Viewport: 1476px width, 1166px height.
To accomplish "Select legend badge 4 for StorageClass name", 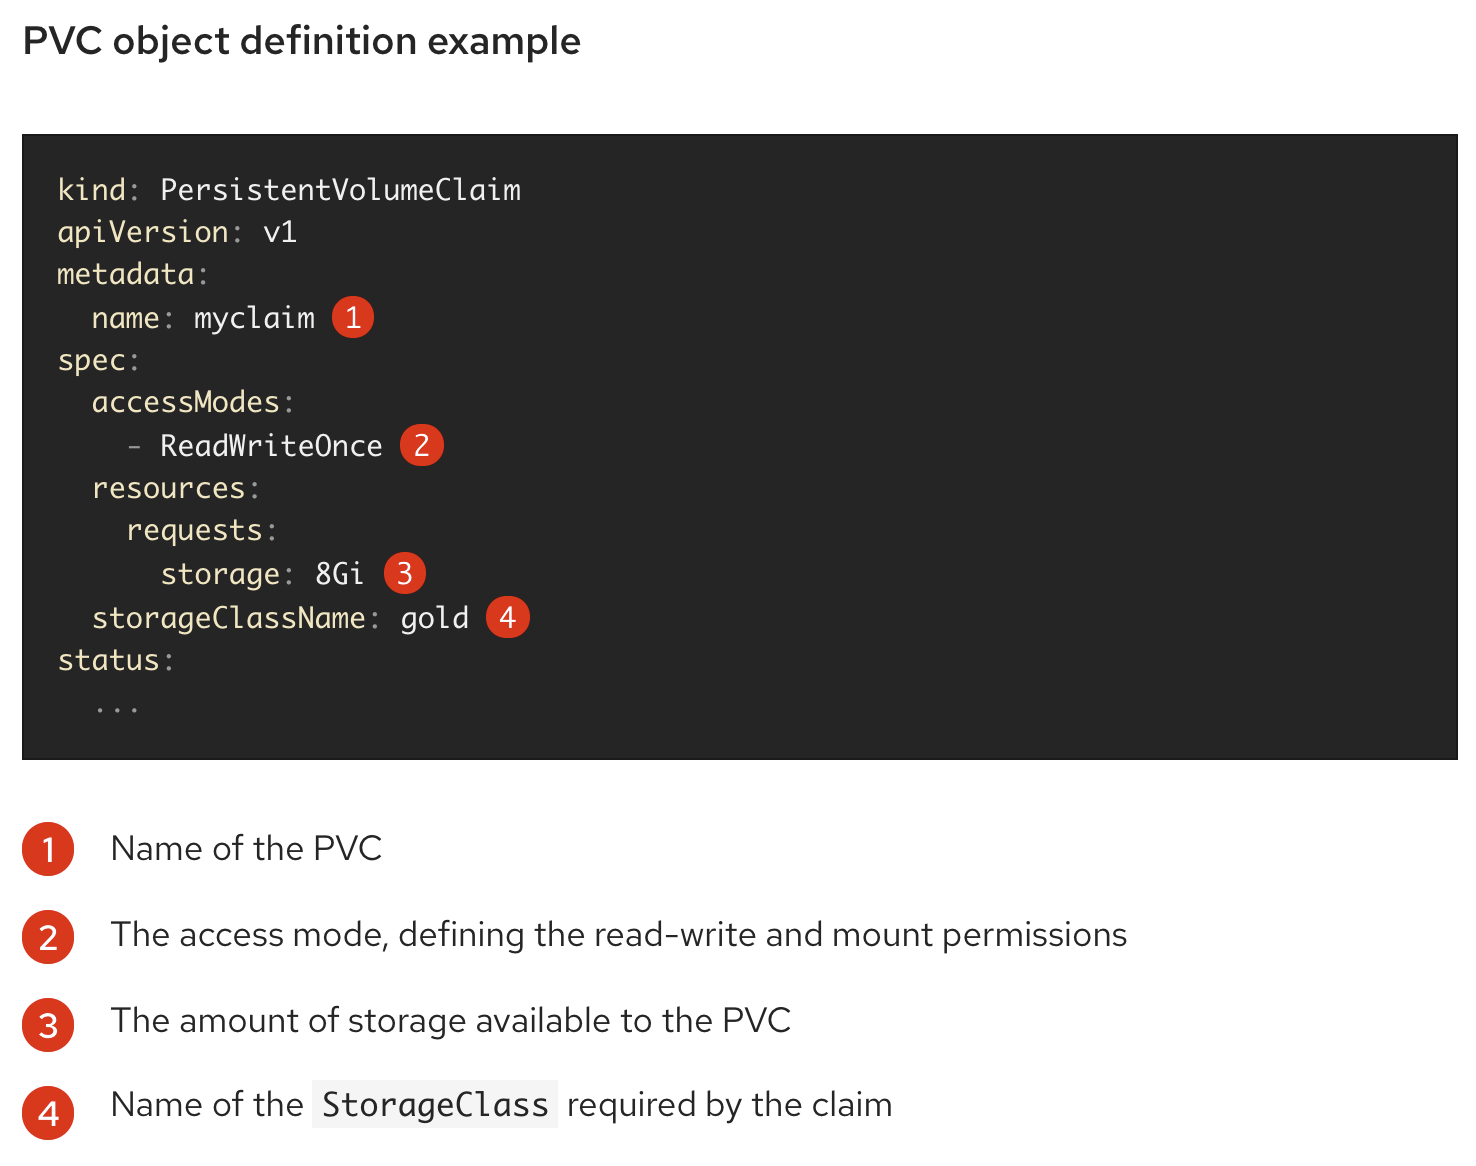I will [x=48, y=1113].
